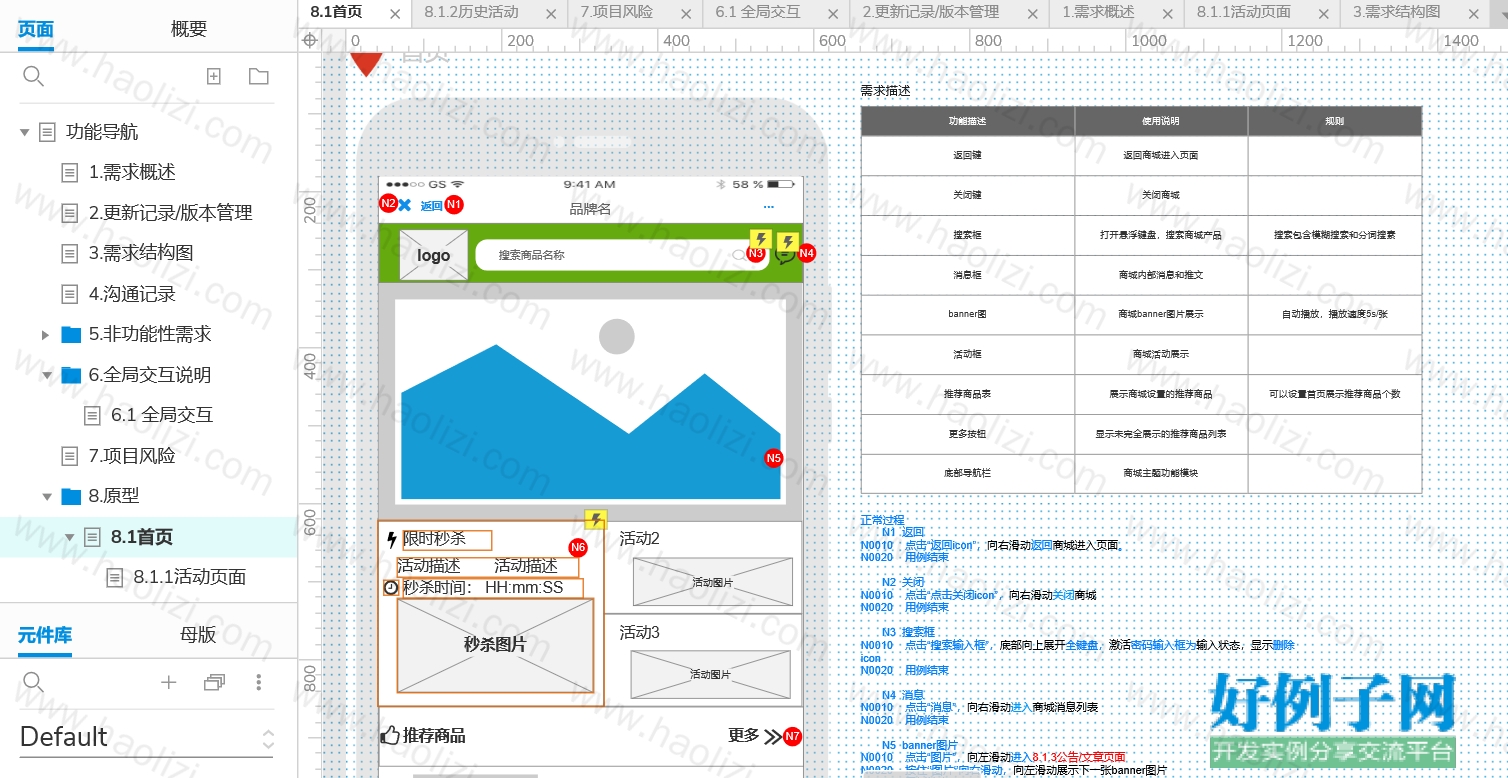Click the add folder icon in pages panel
This screenshot has width=1508, height=778.
click(259, 76)
